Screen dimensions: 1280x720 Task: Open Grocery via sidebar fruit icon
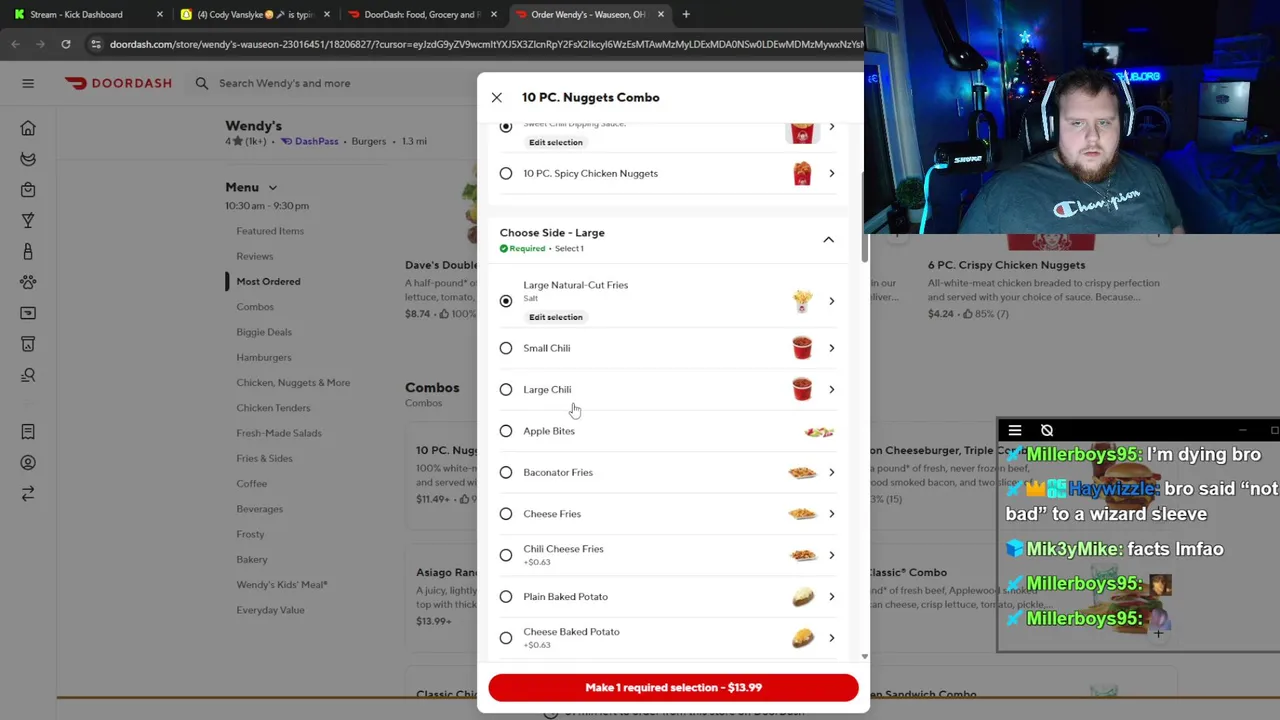point(28,159)
